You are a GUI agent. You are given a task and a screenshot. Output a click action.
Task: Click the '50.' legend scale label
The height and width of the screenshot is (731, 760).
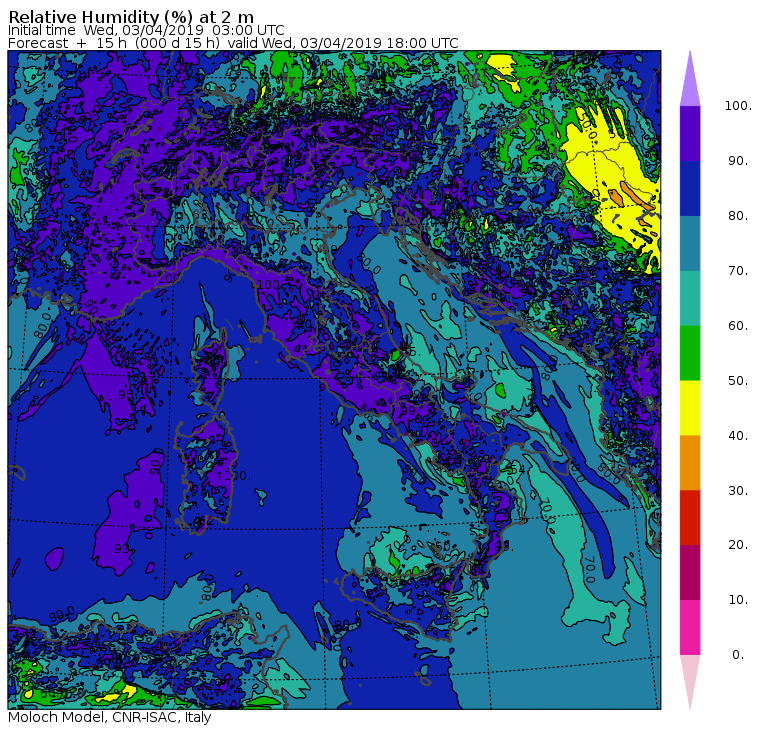pos(738,381)
